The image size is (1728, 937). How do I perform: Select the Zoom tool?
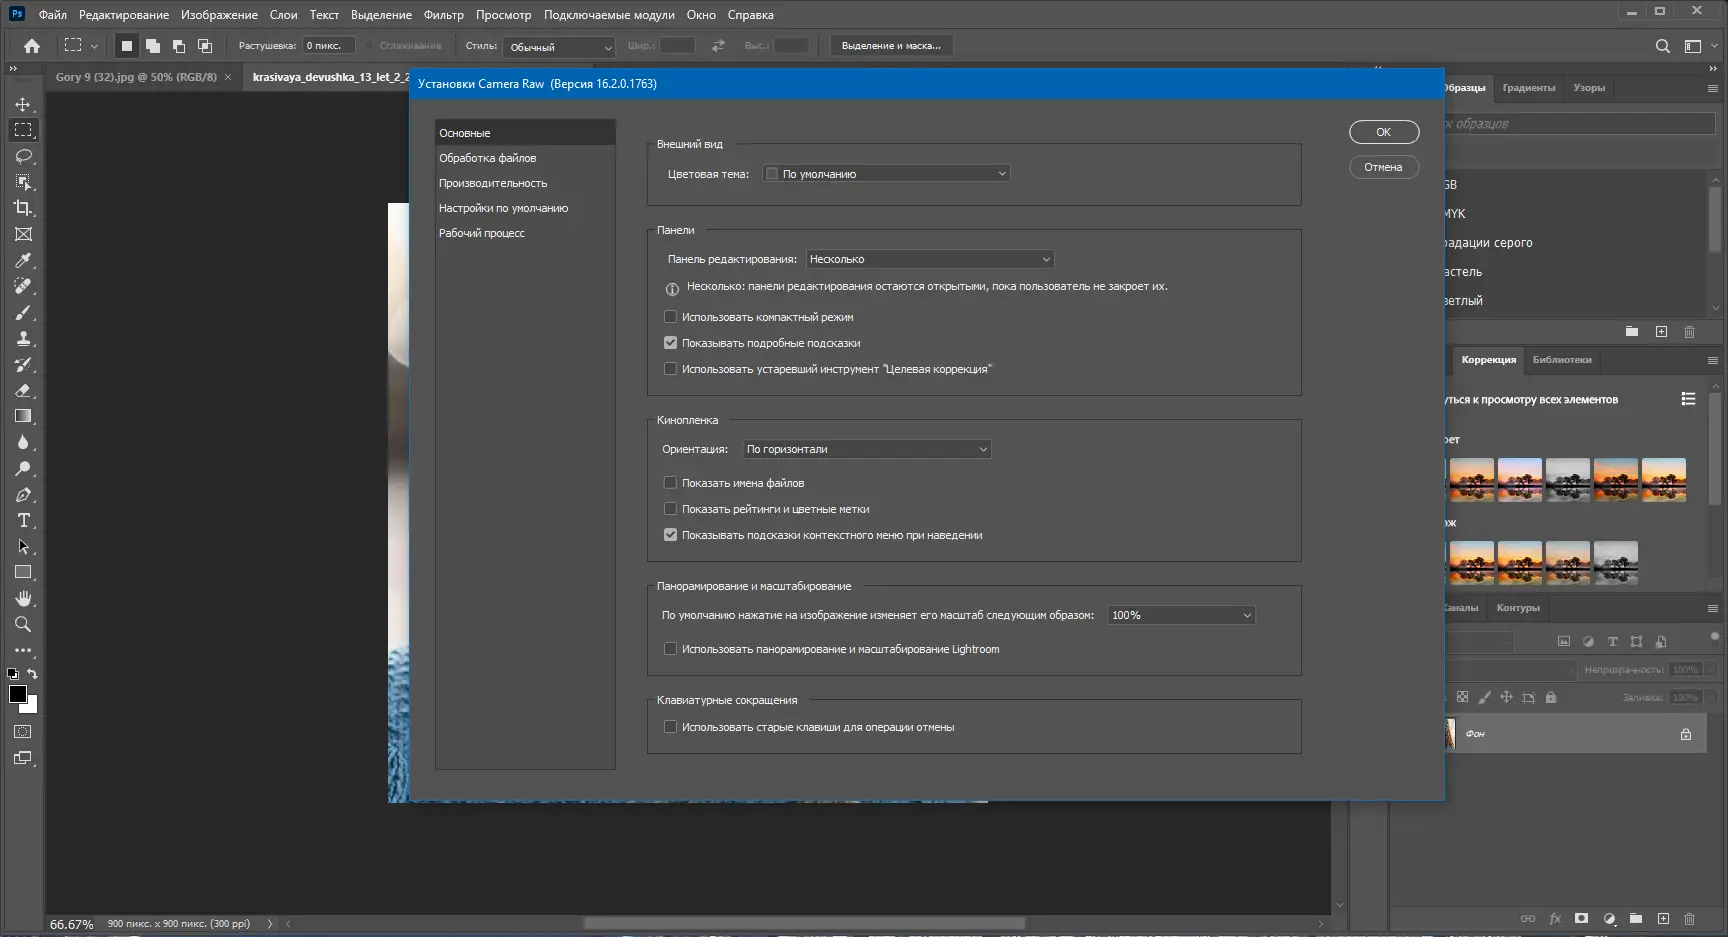(x=23, y=624)
